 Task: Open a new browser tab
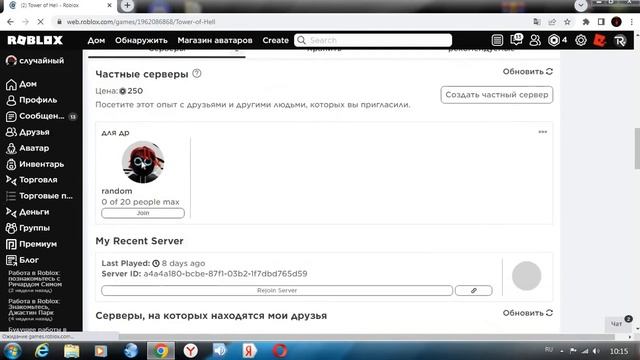tap(127, 6)
